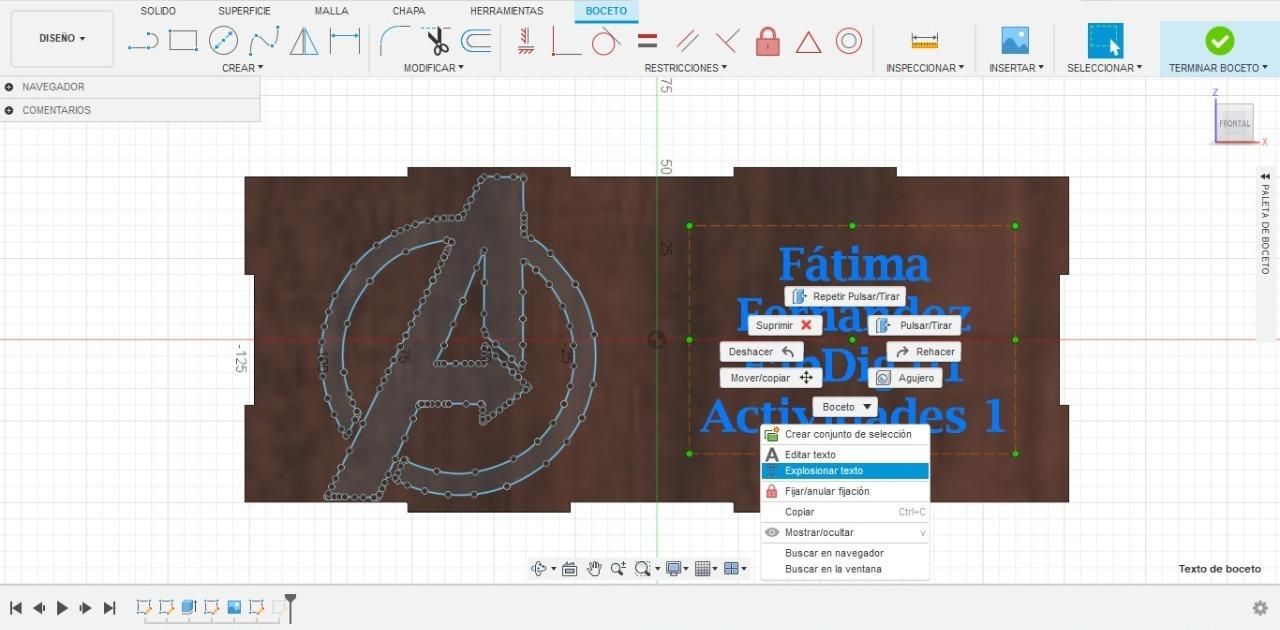The height and width of the screenshot is (630, 1280).
Task: Click the Measure ruler icon
Action: [x=924, y=41]
